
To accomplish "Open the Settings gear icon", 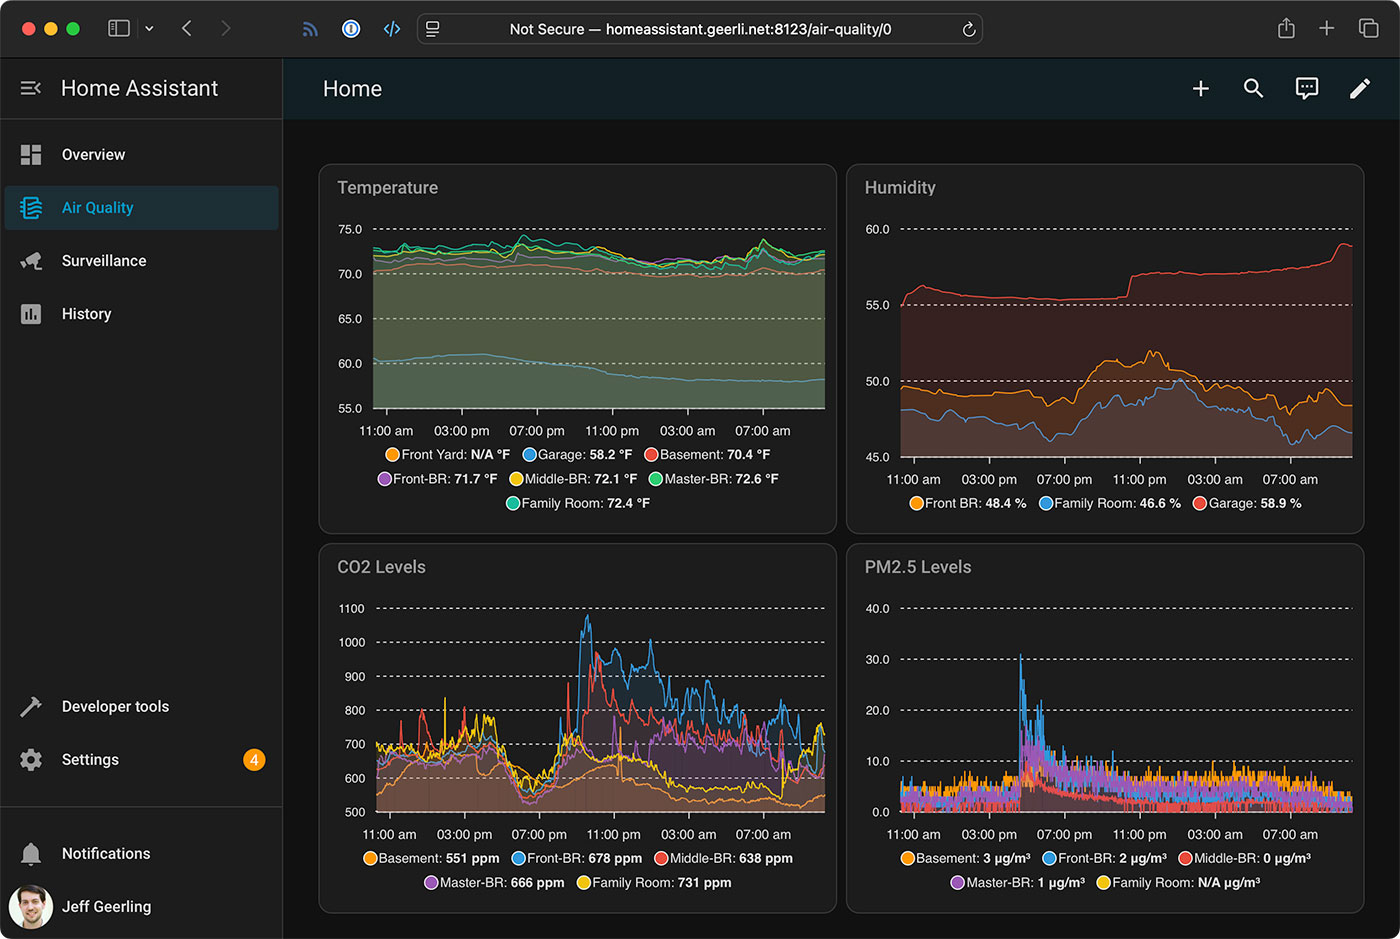I will (31, 760).
